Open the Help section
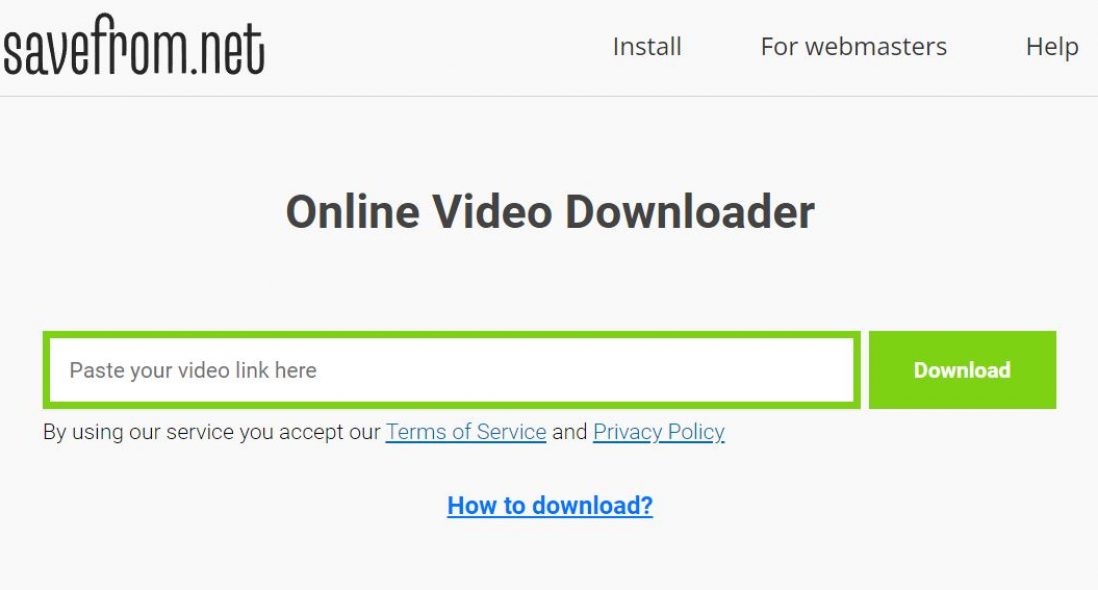 (1052, 47)
